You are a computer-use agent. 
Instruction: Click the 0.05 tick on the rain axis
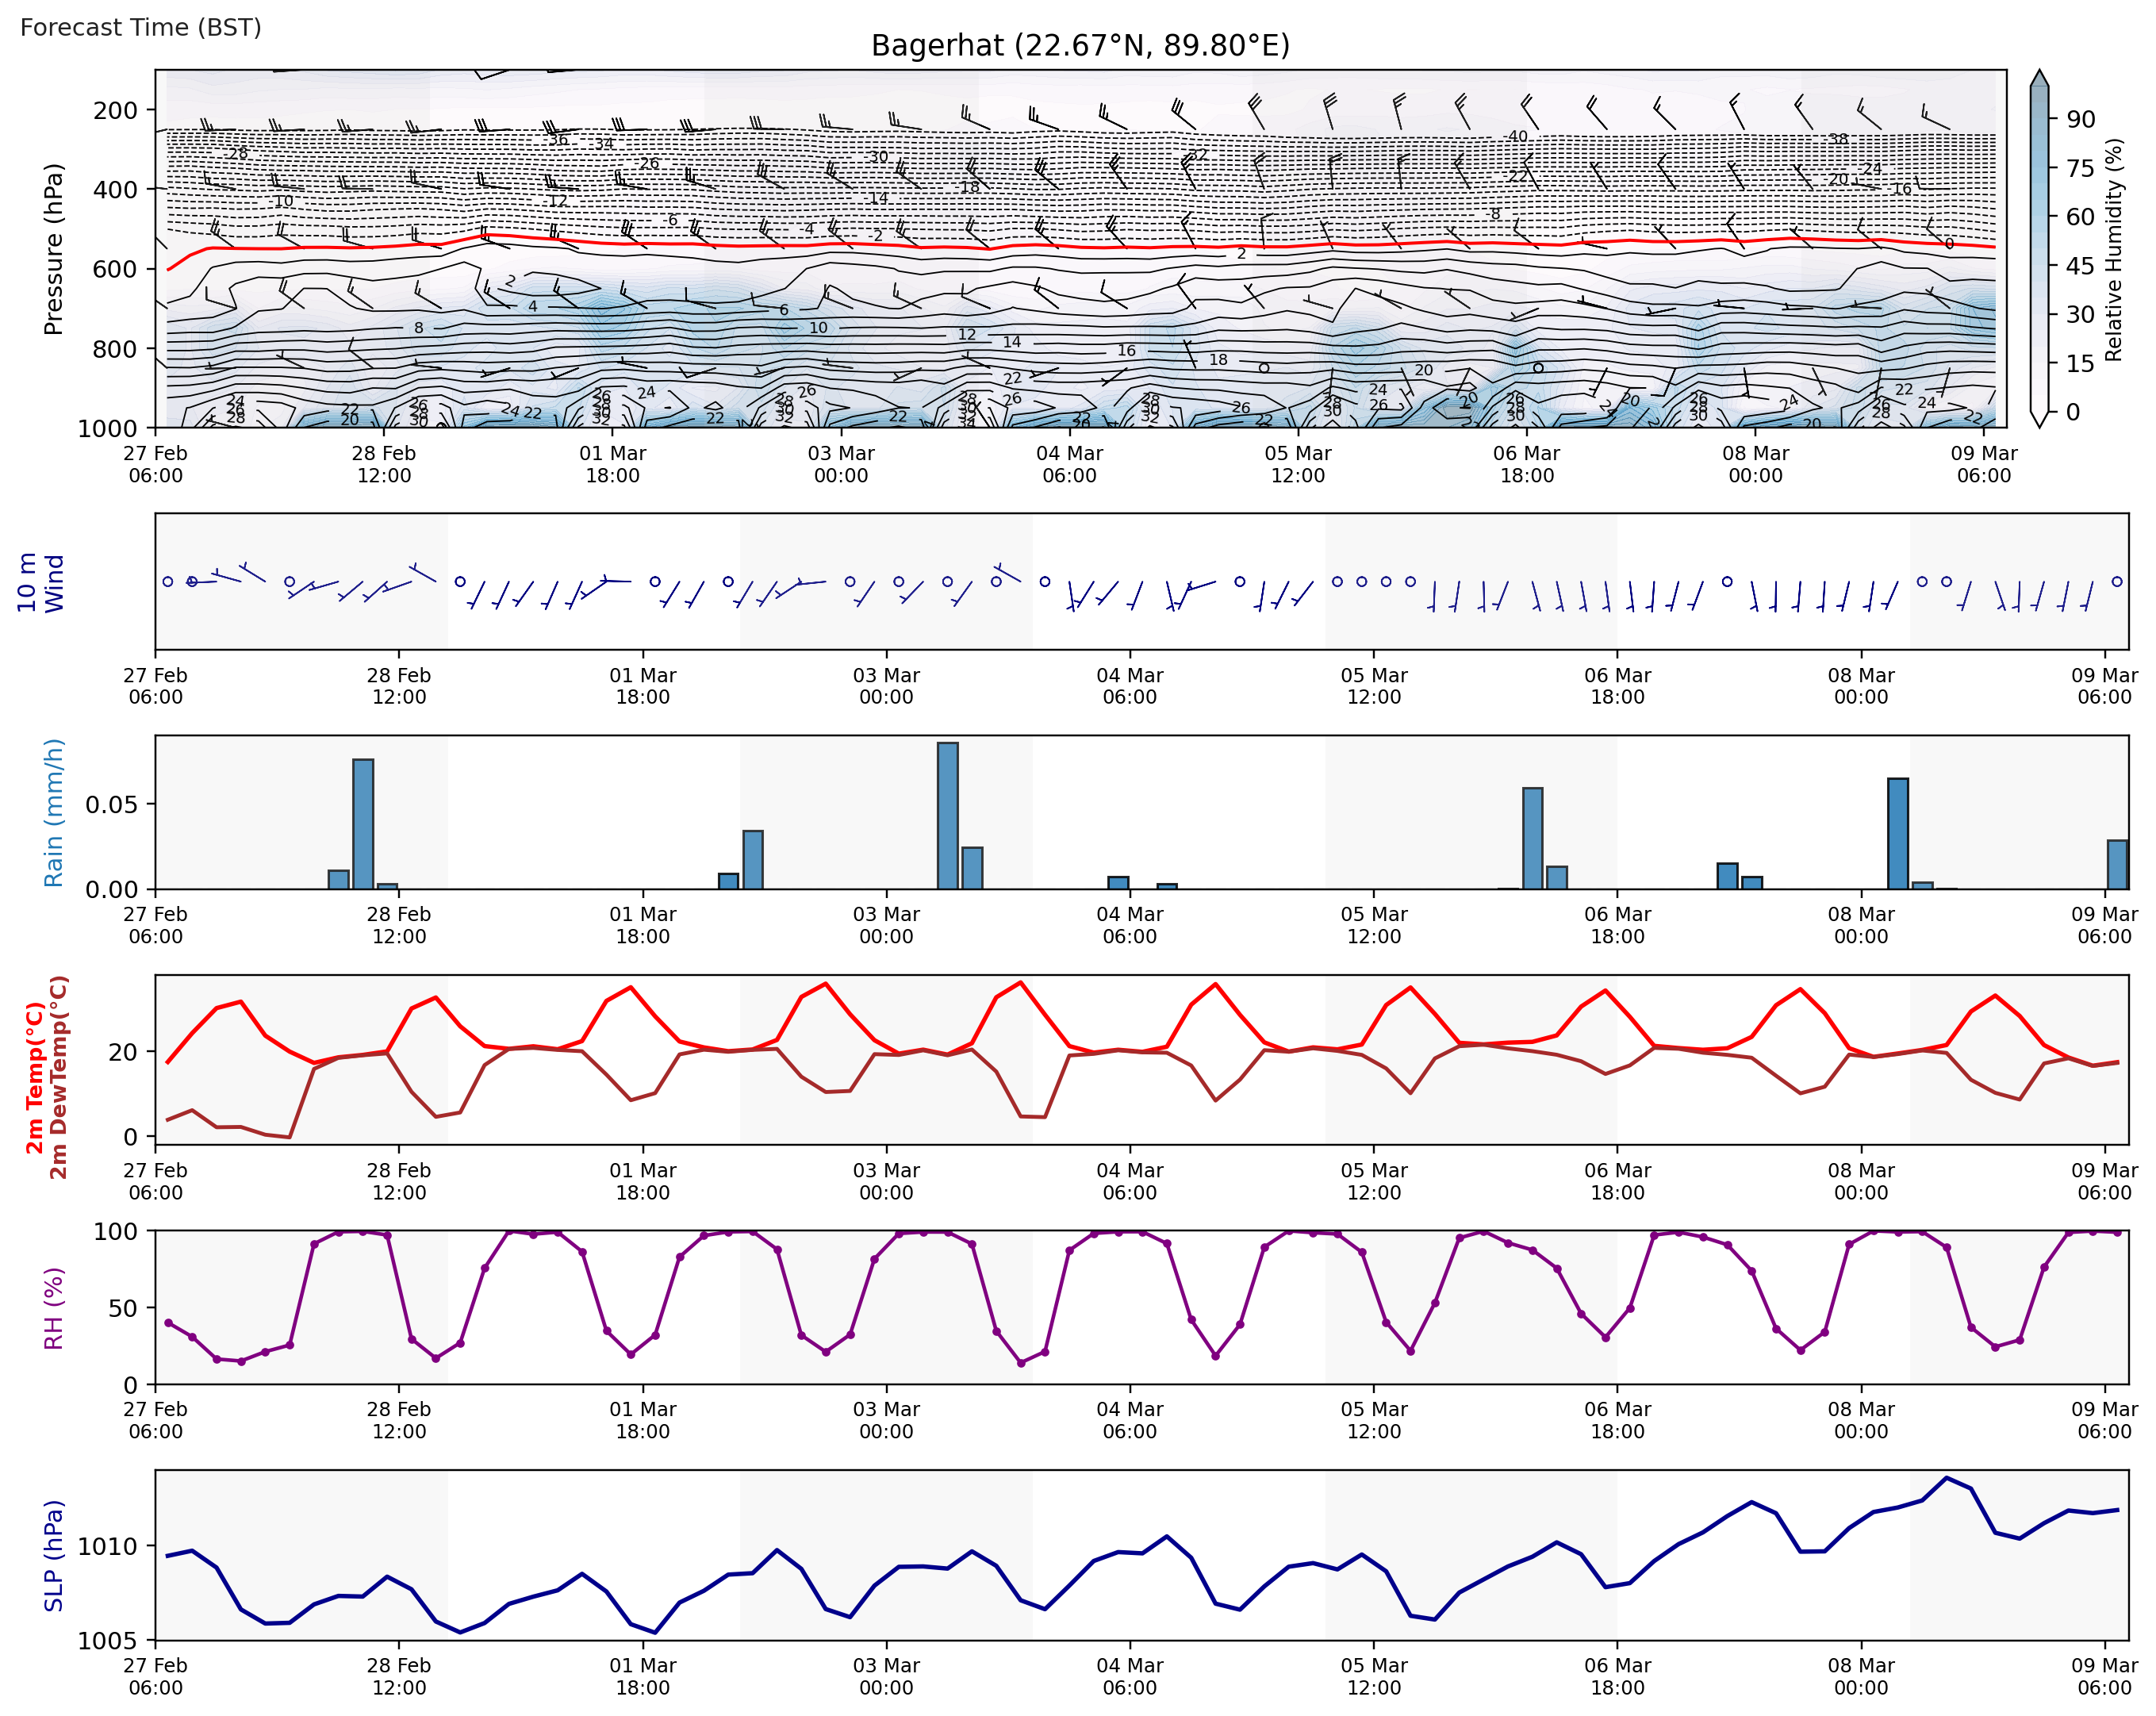(x=112, y=804)
